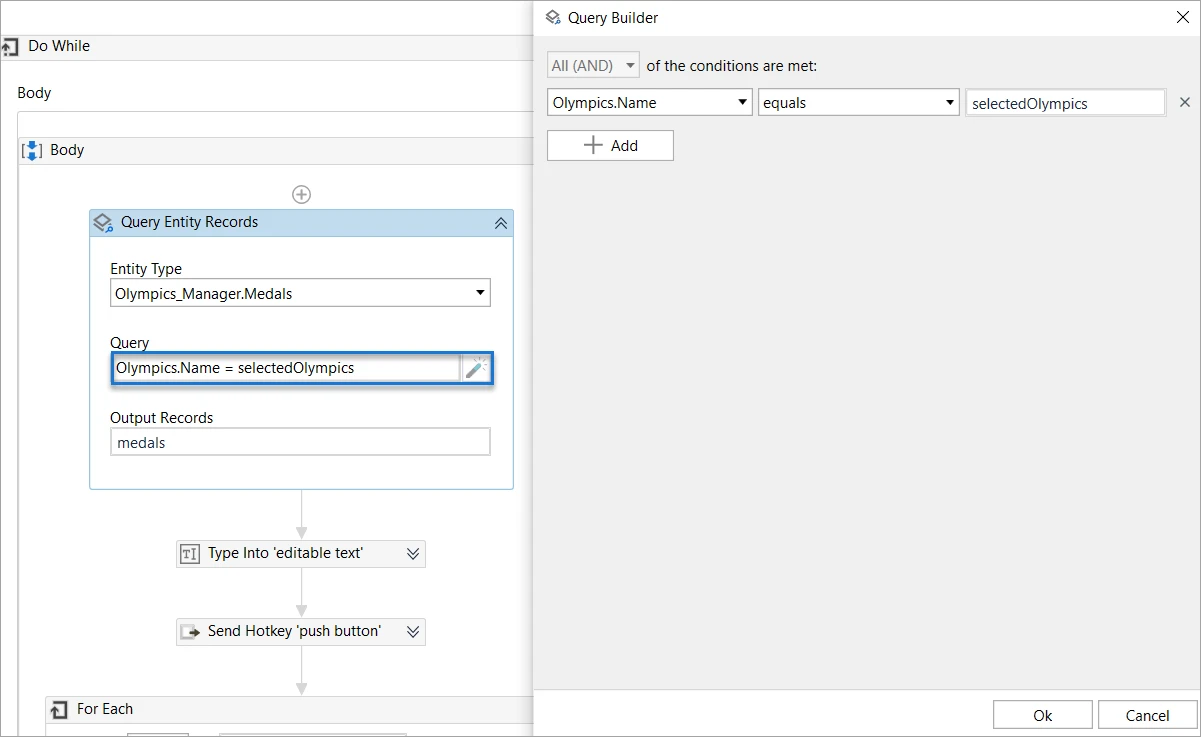Click the plus circle to add activity
Viewport: 1201px width, 737px height.
click(301, 194)
